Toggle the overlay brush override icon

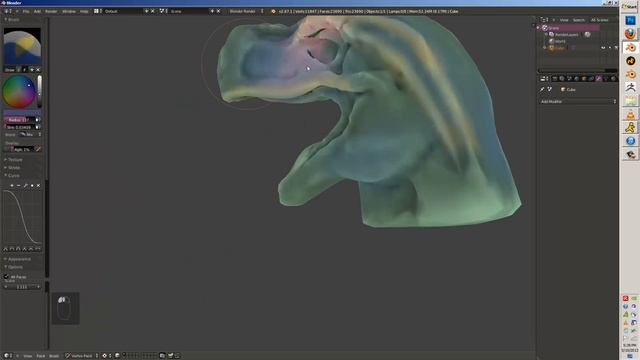tap(38, 149)
